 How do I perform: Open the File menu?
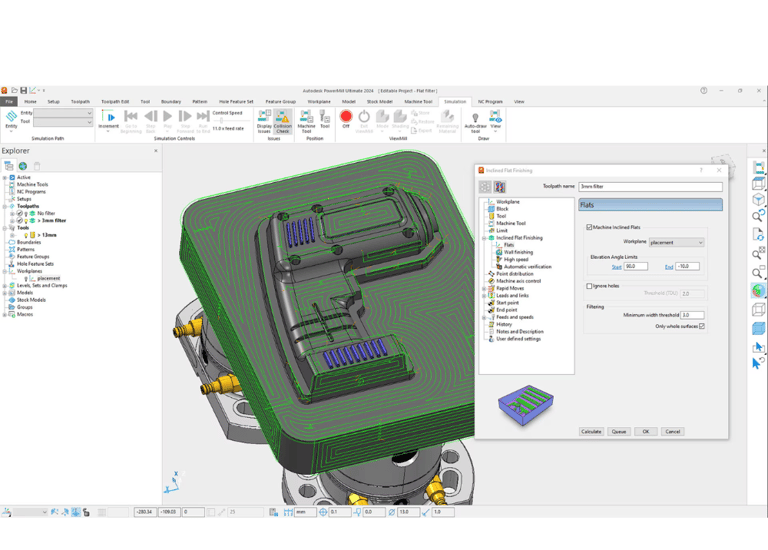[x=9, y=101]
